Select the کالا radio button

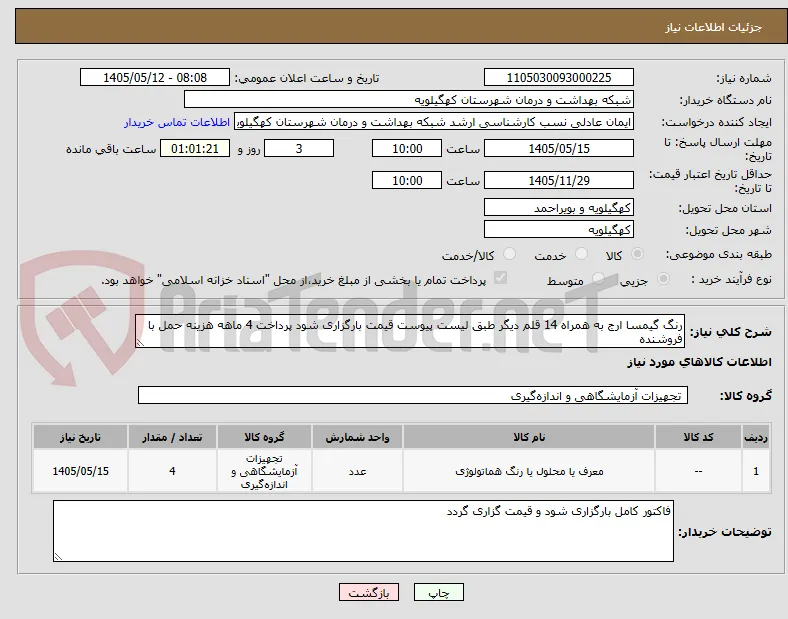[637, 254]
